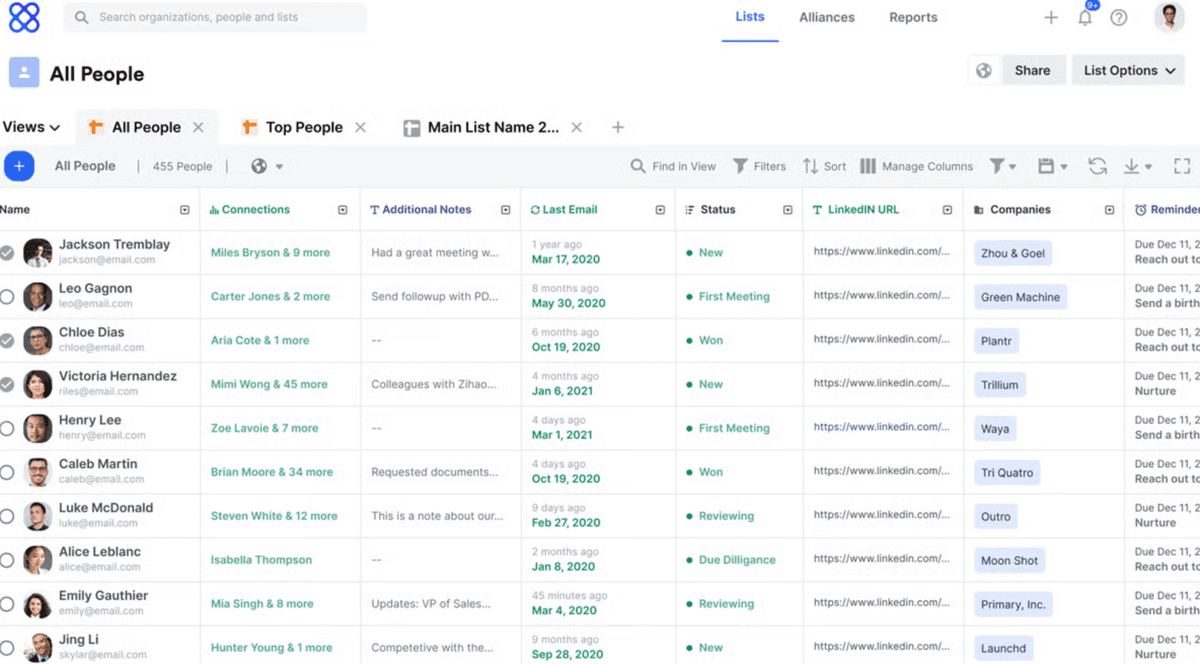Click the search organizations input field
The image size is (1200, 664).
[215, 17]
